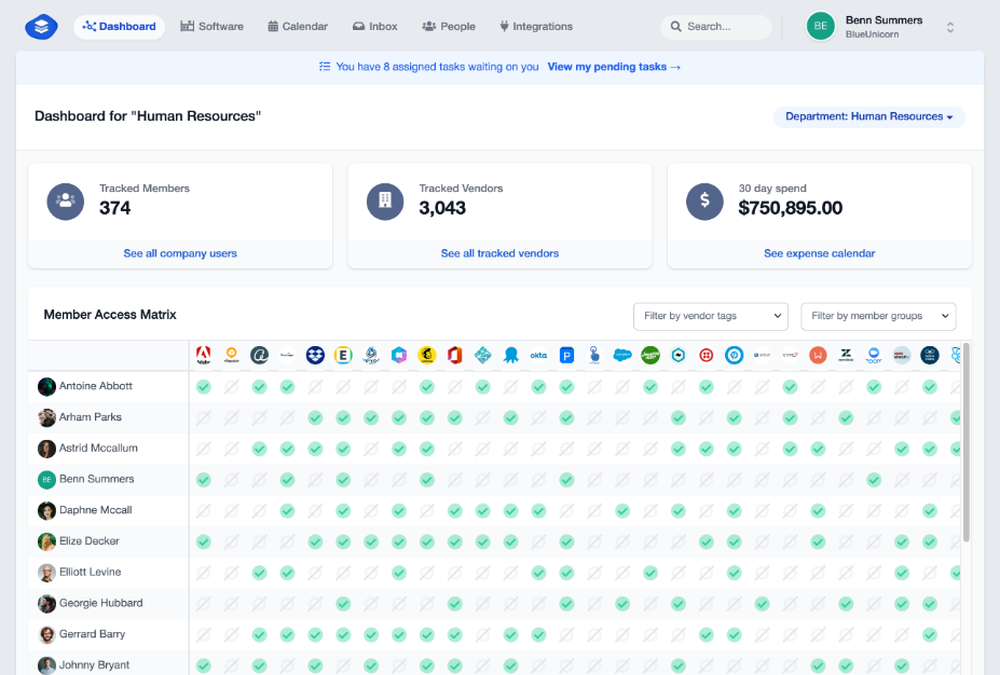Toggle Gerrard Barry's Dropbox access check
1000x675 pixels.
(x=315, y=635)
